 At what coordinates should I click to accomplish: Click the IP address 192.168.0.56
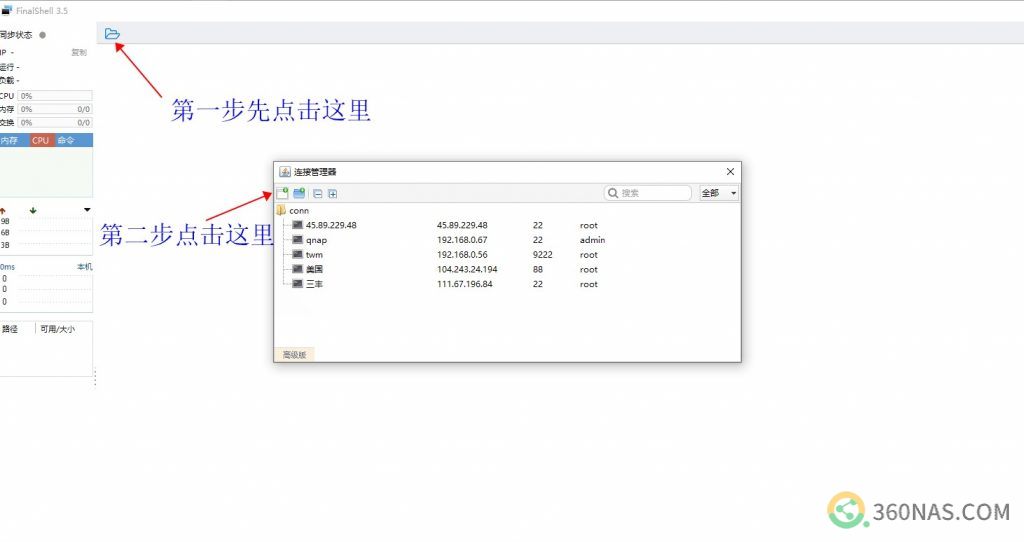[462, 255]
